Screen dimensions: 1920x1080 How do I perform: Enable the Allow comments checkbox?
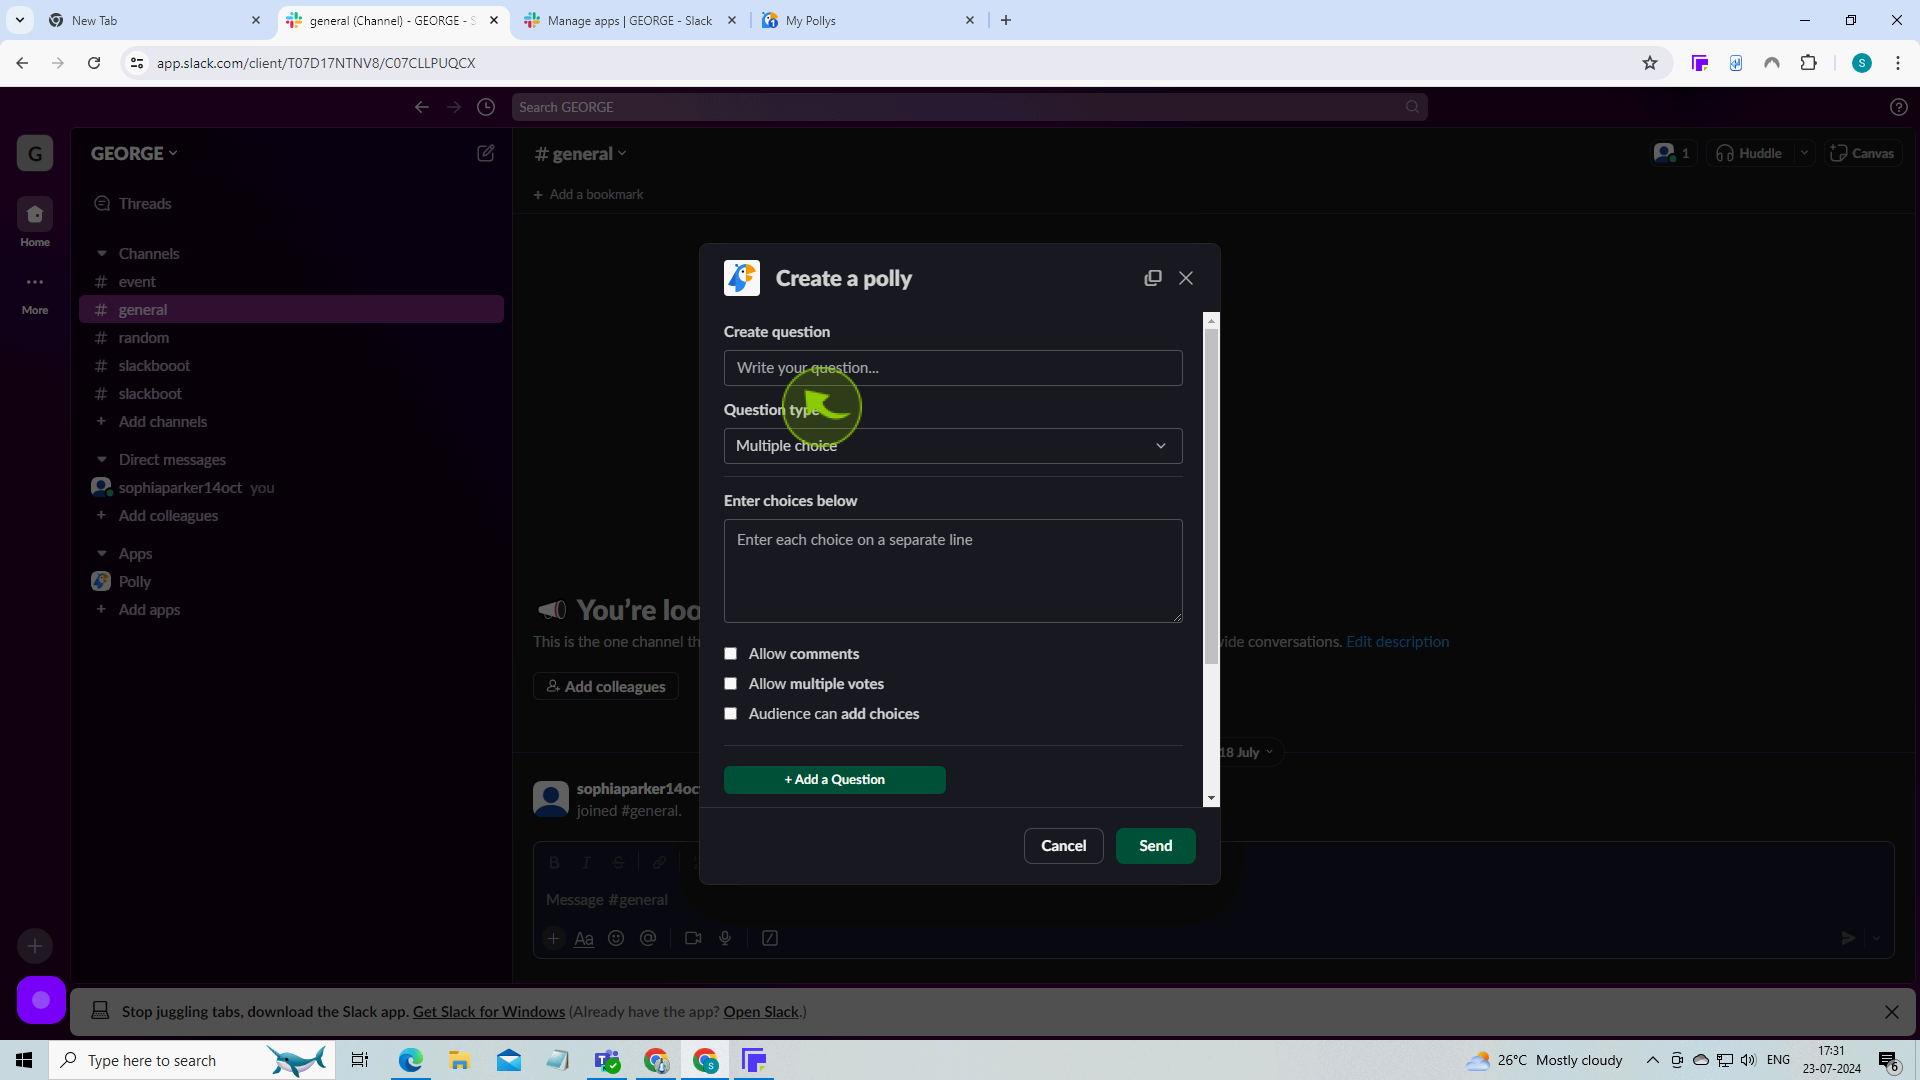point(731,654)
